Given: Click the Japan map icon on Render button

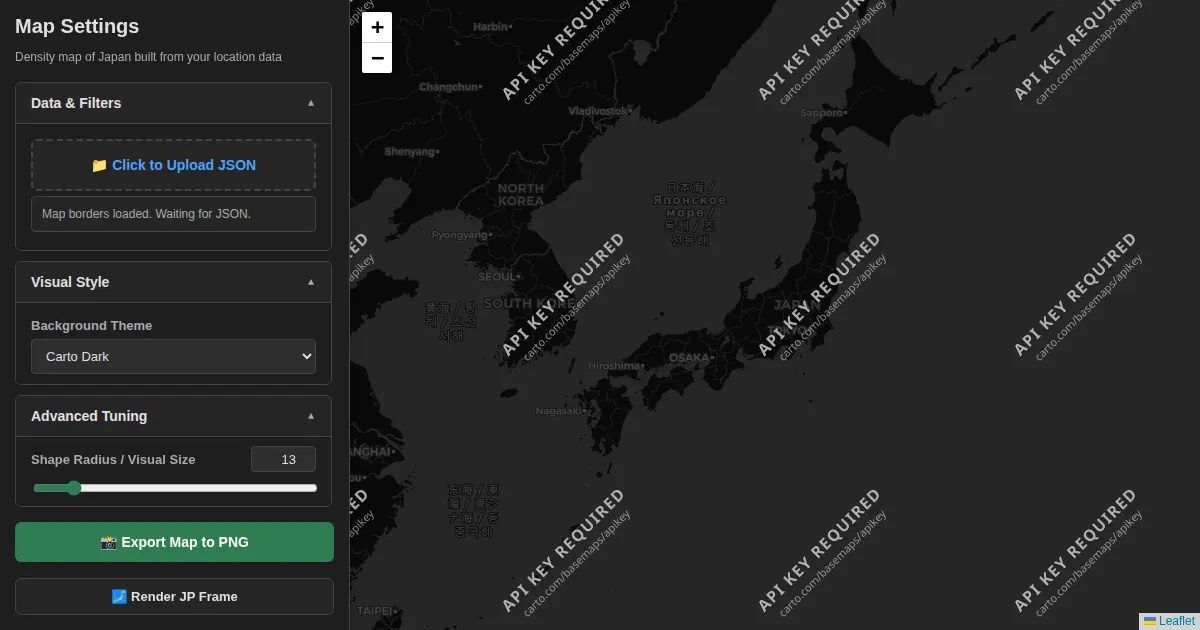Looking at the screenshot, I should 119,596.
